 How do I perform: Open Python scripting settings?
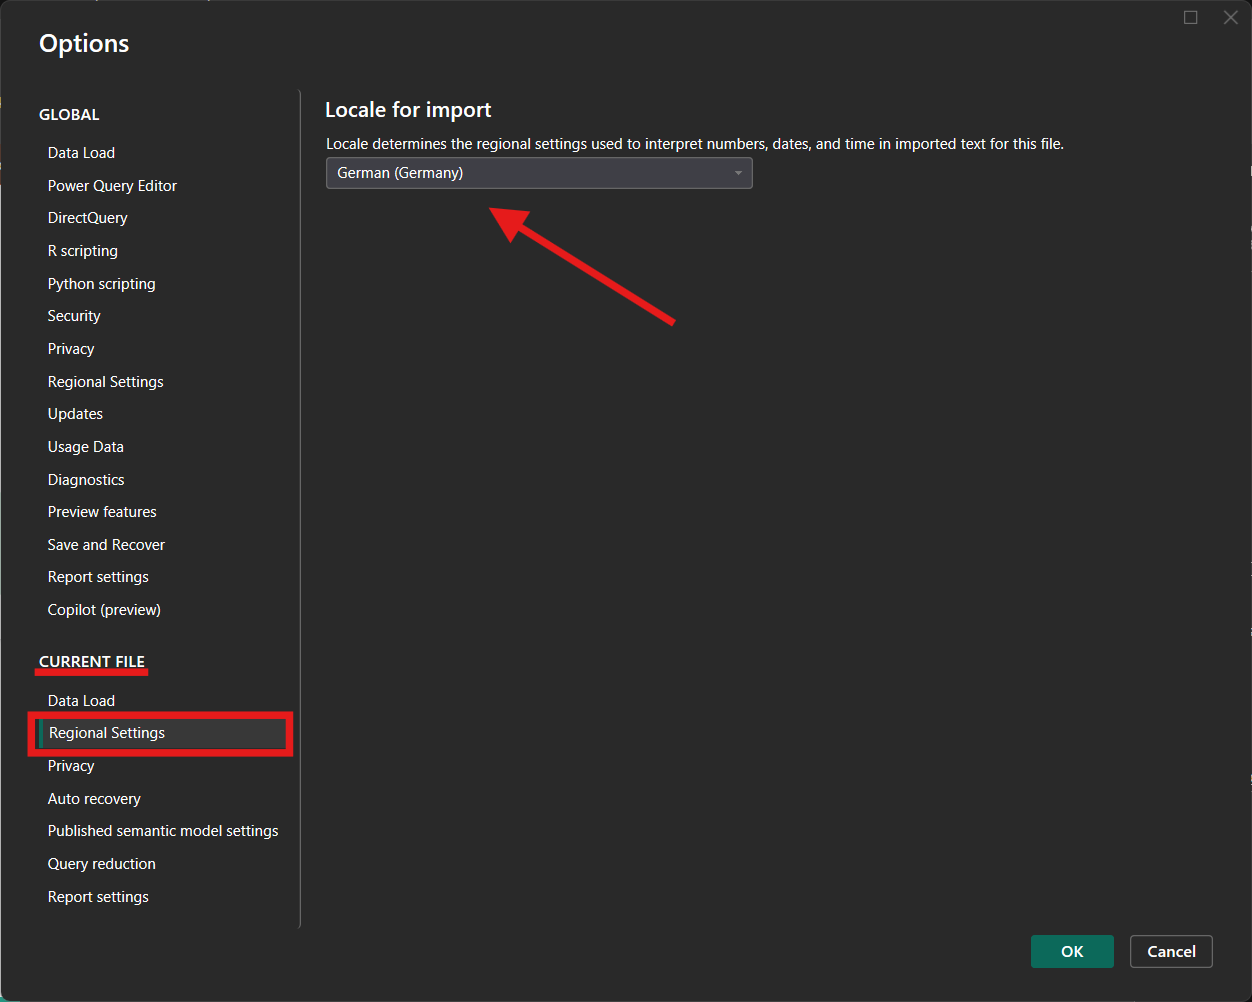pyautogui.click(x=102, y=284)
